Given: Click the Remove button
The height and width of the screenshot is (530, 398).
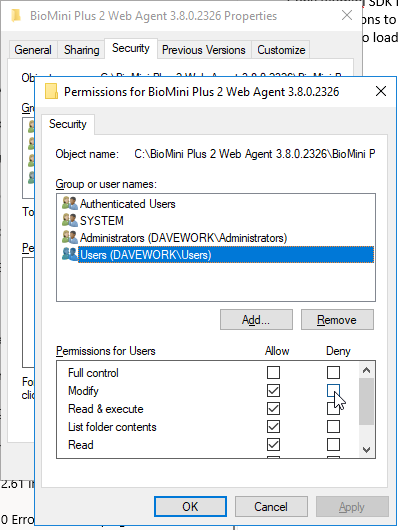Looking at the screenshot, I should tap(337, 319).
